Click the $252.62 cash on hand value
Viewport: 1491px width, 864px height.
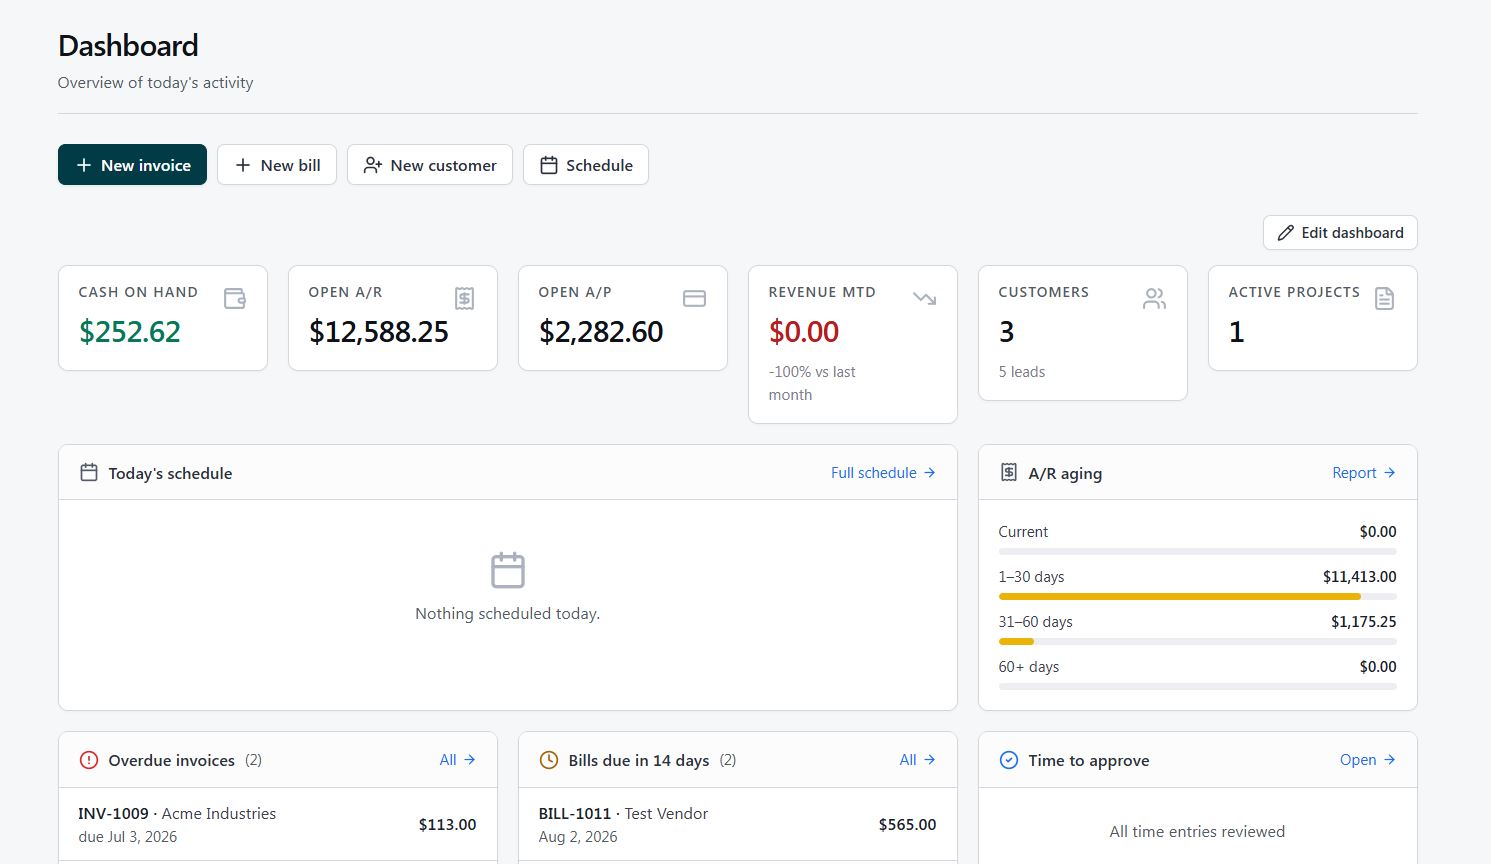pyautogui.click(x=130, y=332)
